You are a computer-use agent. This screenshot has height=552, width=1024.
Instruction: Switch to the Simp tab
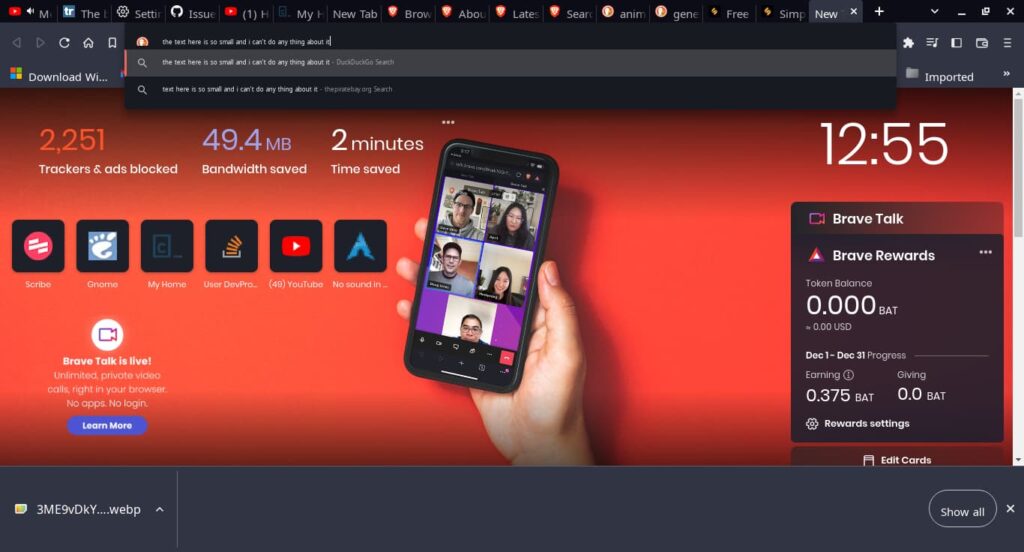point(783,12)
